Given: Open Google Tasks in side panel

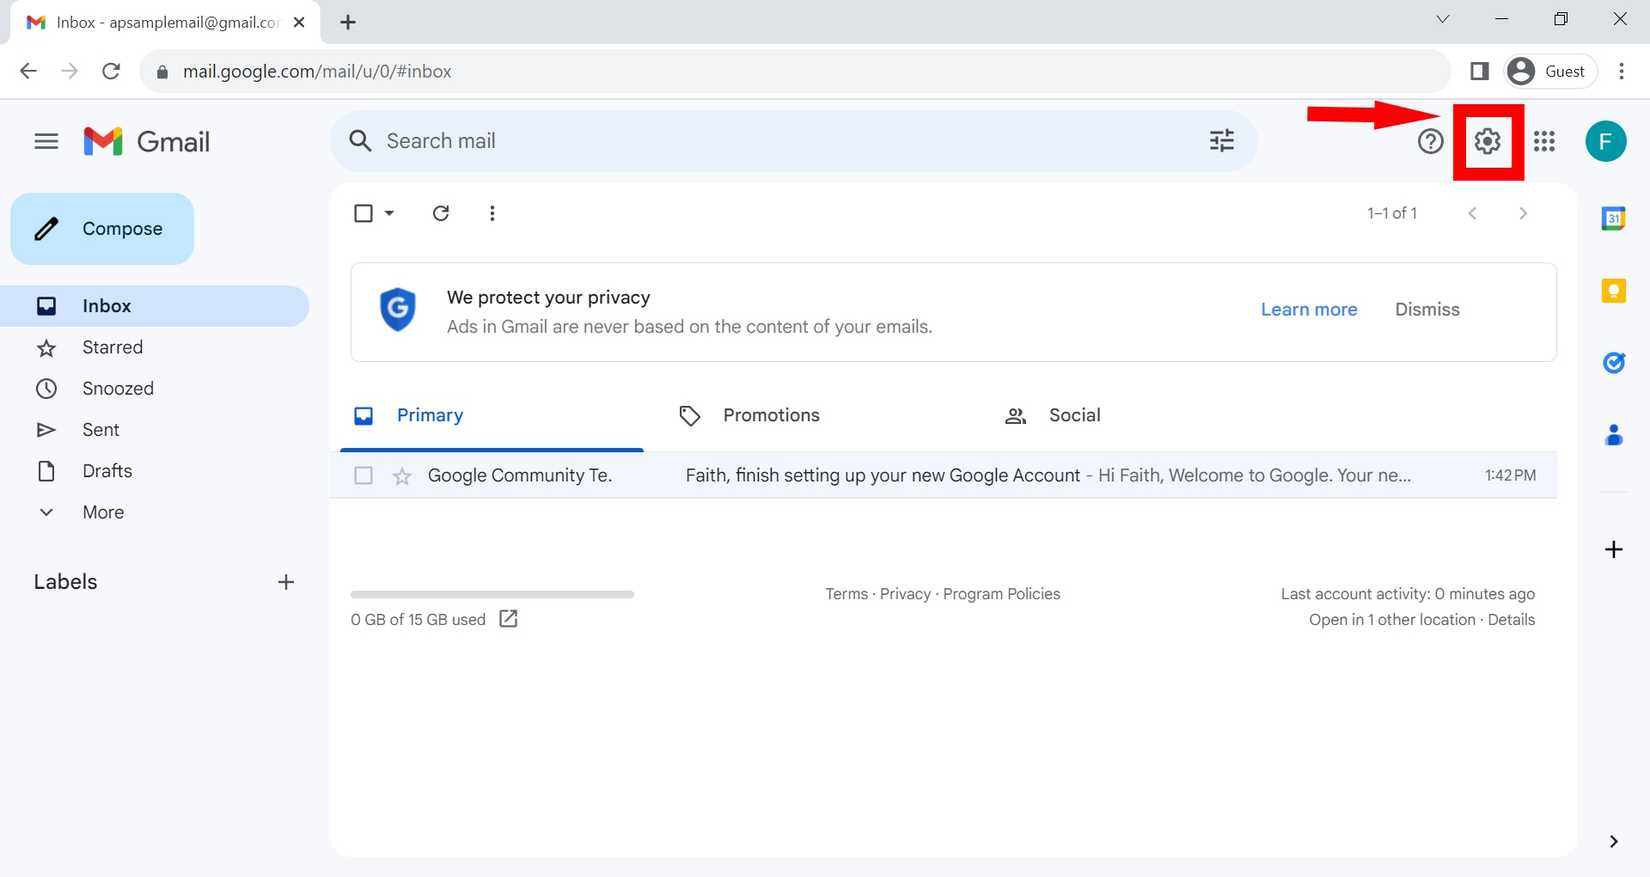Looking at the screenshot, I should coord(1613,363).
